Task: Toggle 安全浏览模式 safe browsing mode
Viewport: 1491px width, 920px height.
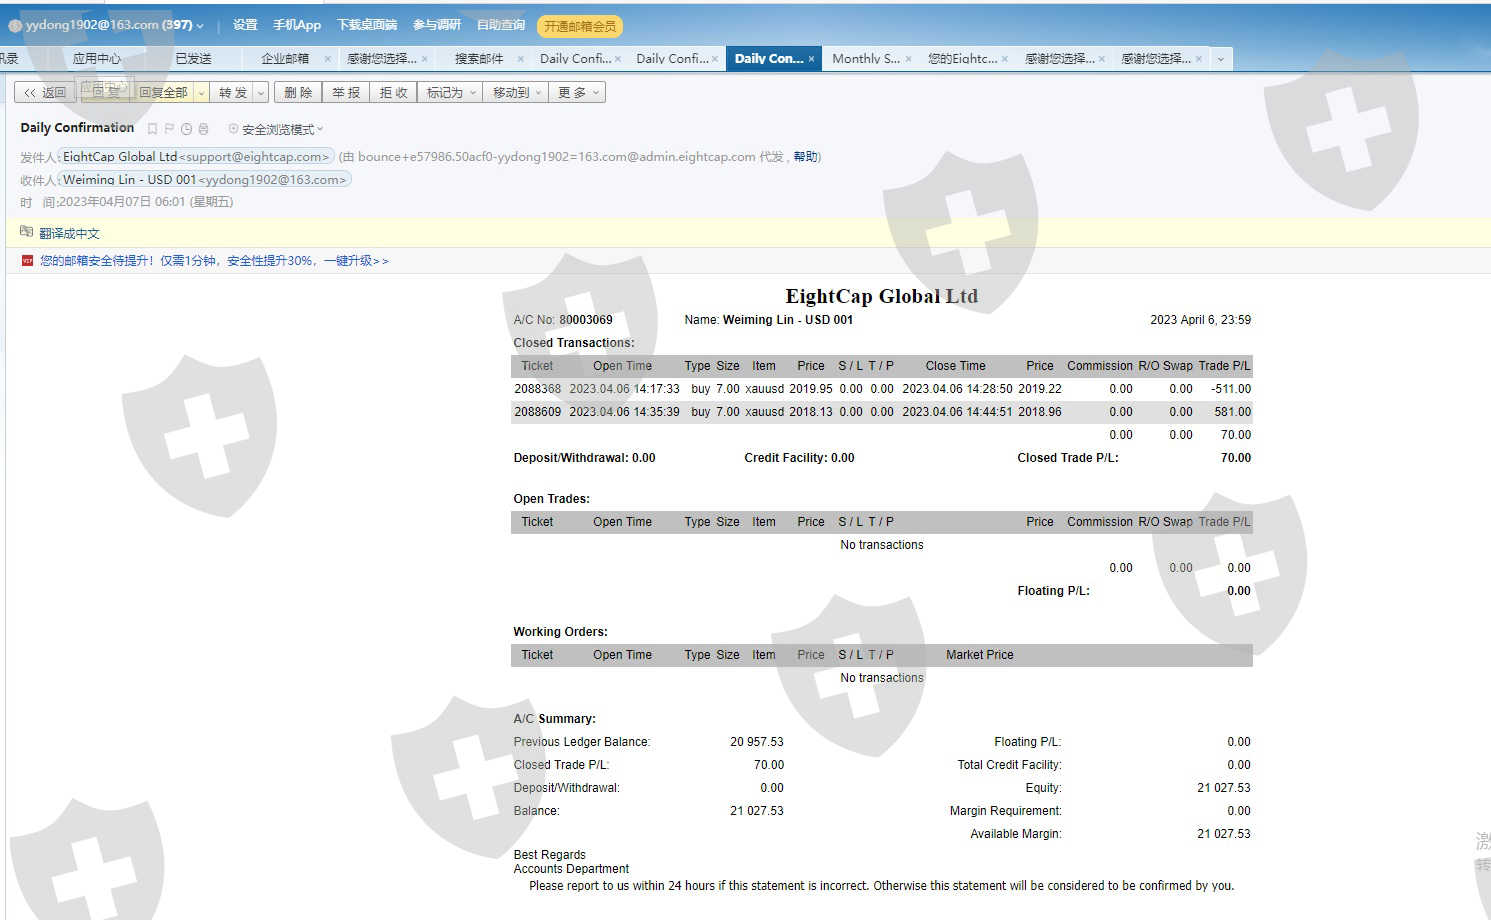Action: pos(276,129)
